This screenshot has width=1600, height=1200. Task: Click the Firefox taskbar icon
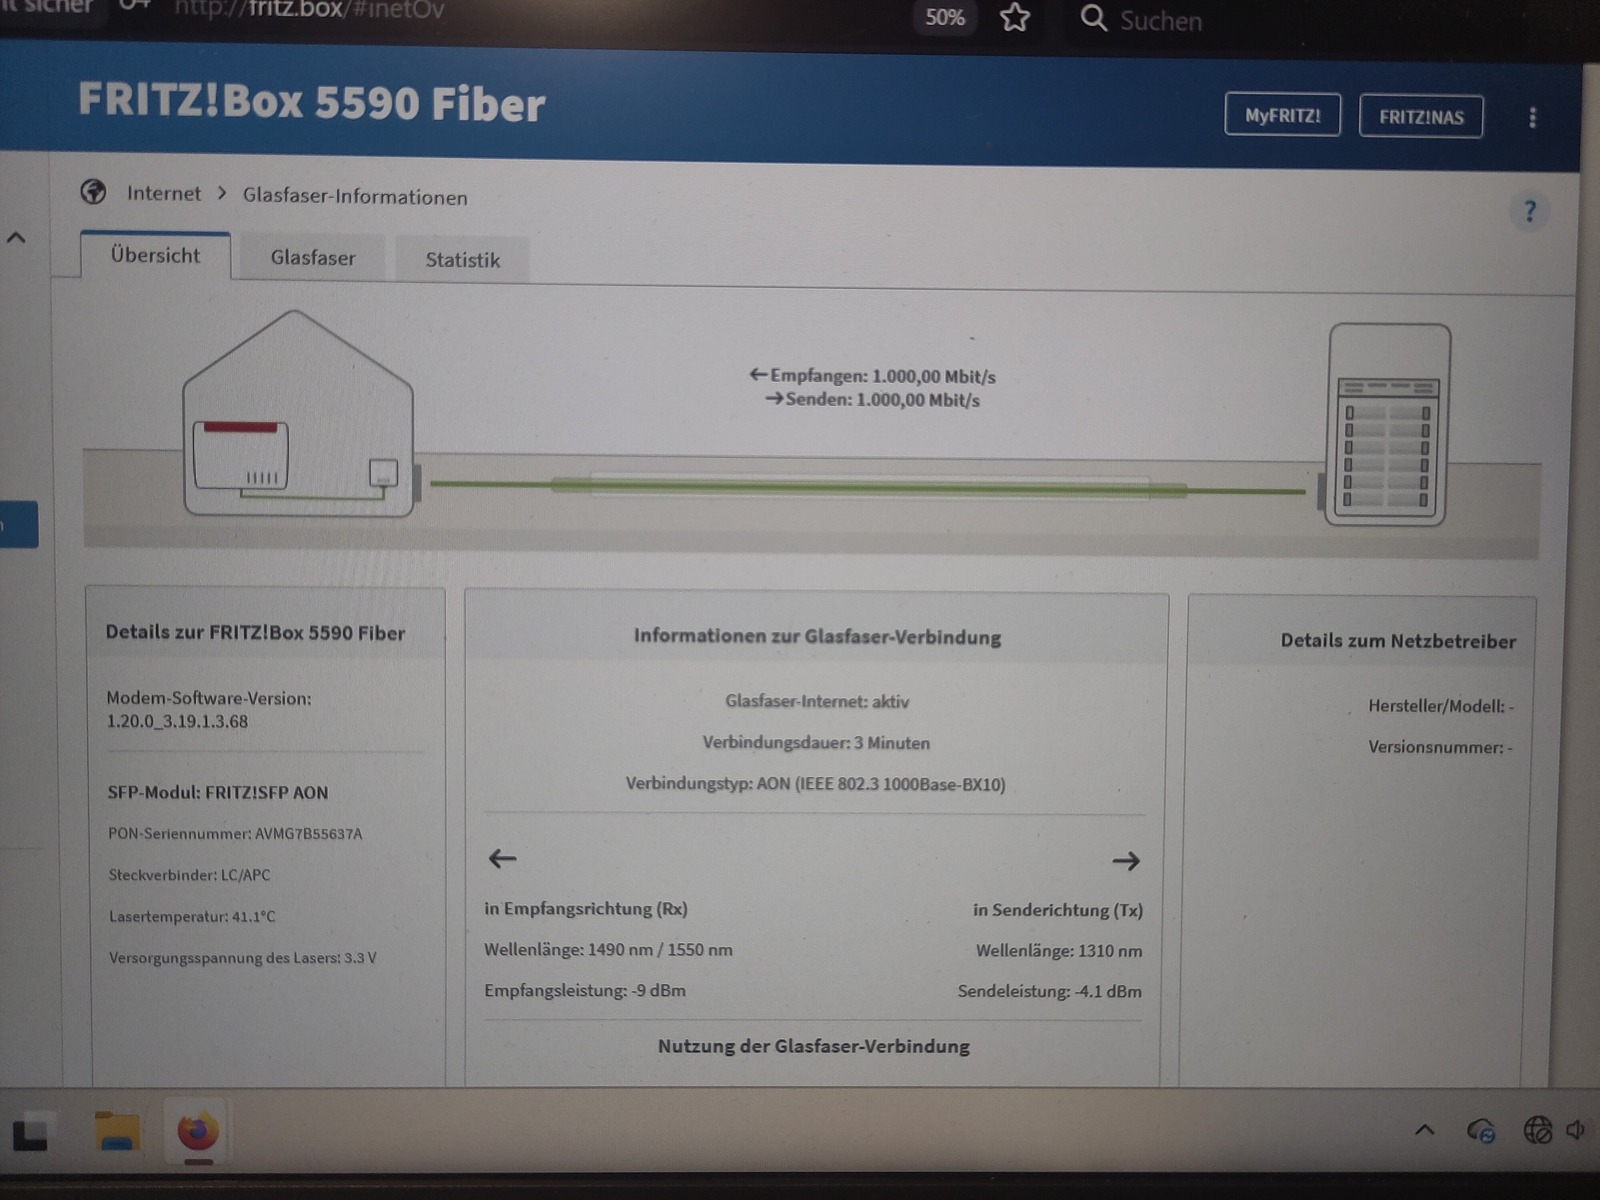point(197,1132)
